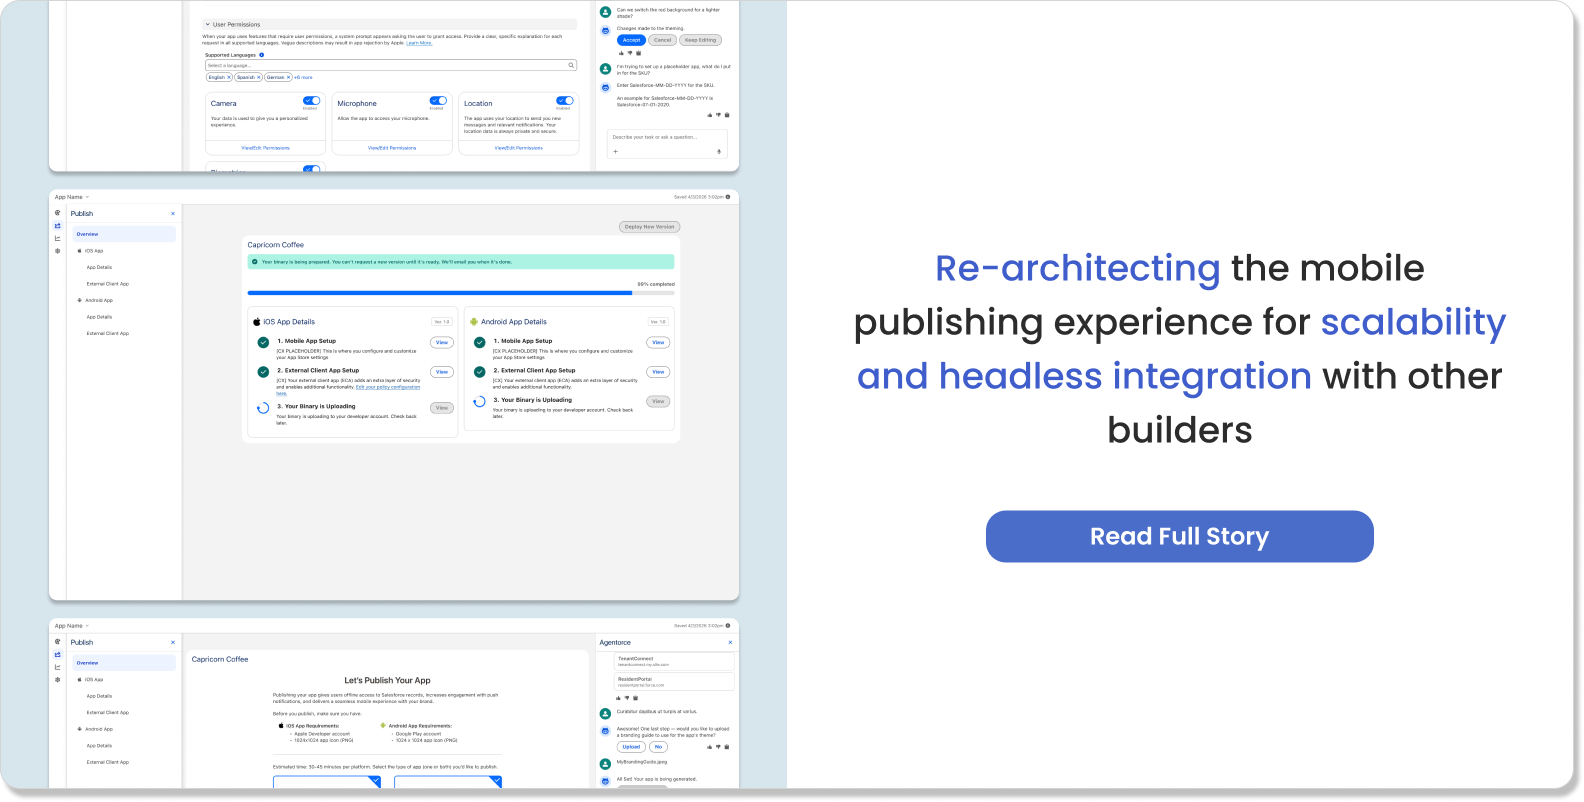This screenshot has height=802, width=1584.
Task: Open settings gear icon in Let's Publish mockup
Action: click(57, 680)
